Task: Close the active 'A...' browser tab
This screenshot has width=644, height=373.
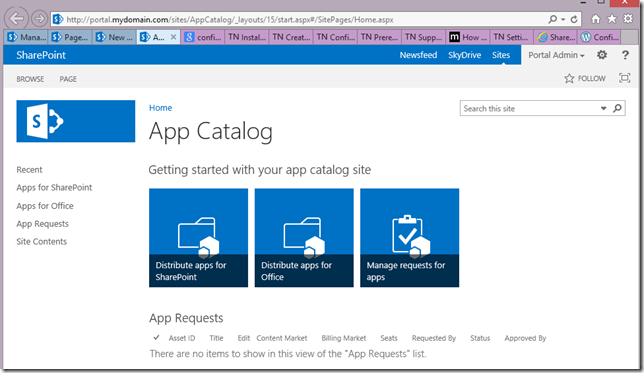Action: (x=173, y=37)
